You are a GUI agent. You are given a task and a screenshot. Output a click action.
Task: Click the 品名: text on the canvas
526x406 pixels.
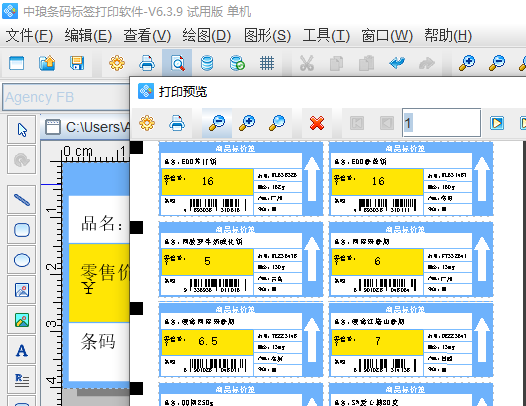(x=102, y=223)
